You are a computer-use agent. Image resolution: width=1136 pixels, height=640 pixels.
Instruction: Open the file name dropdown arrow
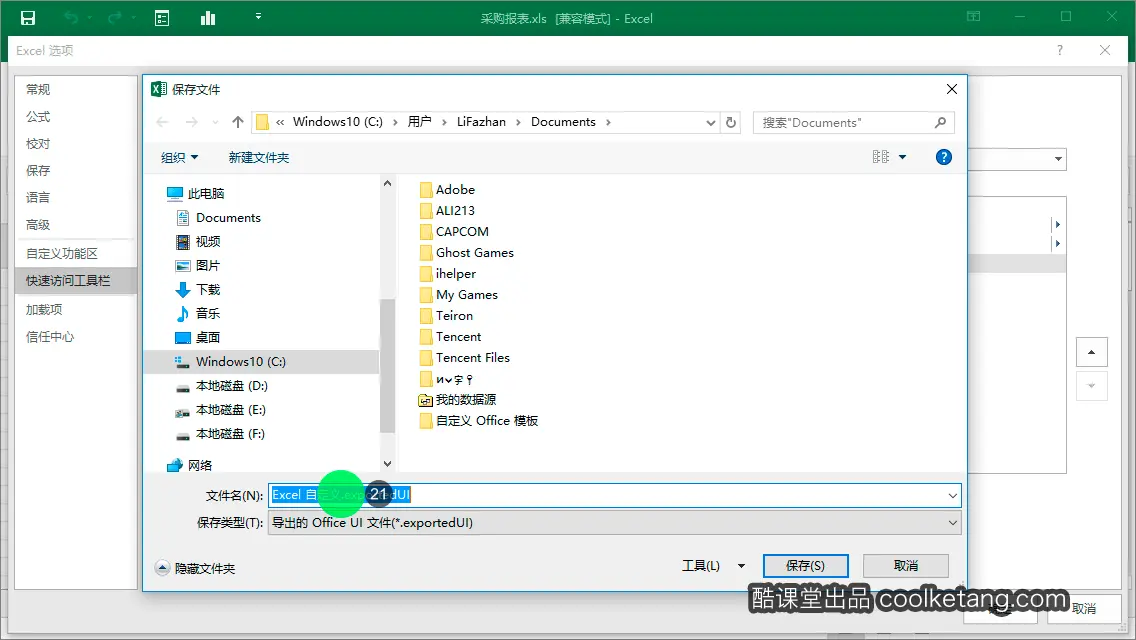coord(952,496)
